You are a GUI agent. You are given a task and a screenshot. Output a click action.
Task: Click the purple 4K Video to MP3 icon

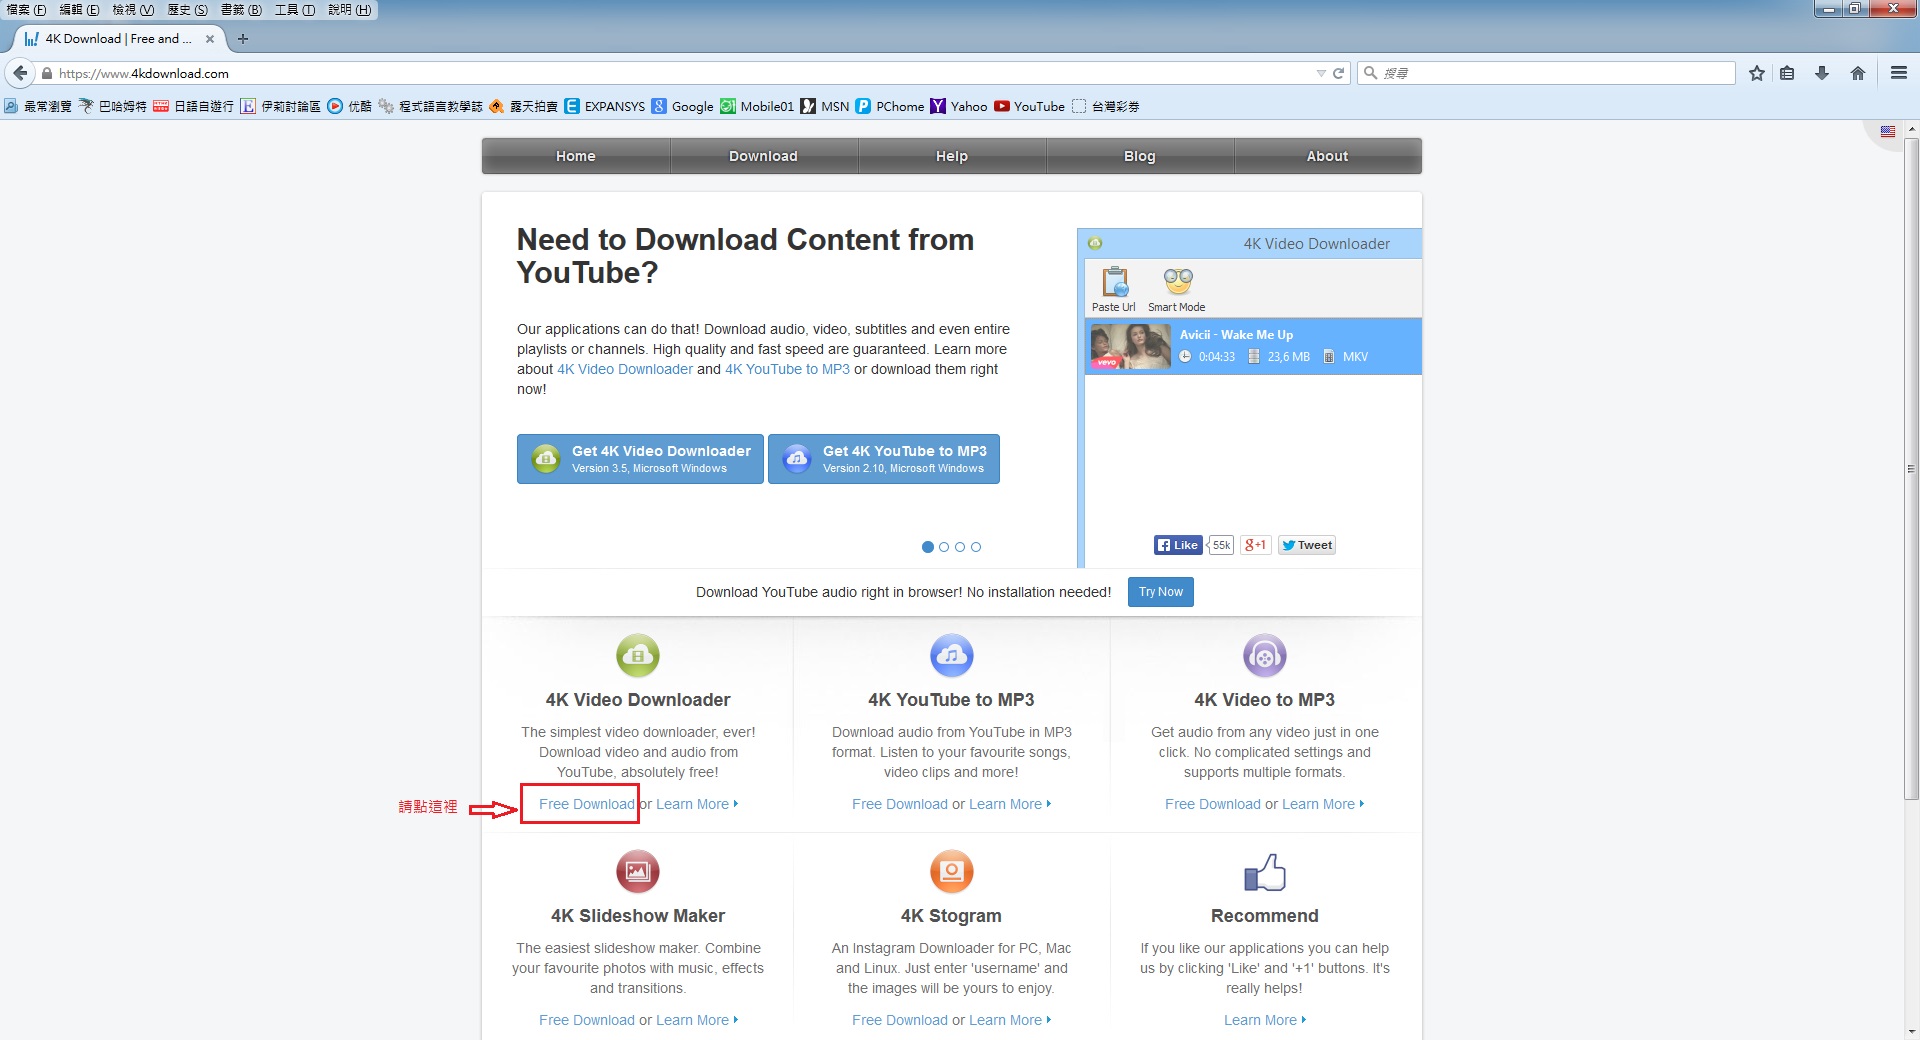click(1265, 656)
